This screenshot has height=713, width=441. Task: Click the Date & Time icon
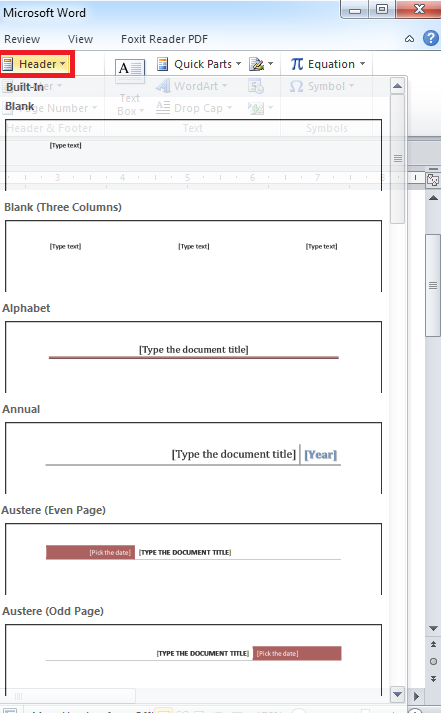coord(256,86)
